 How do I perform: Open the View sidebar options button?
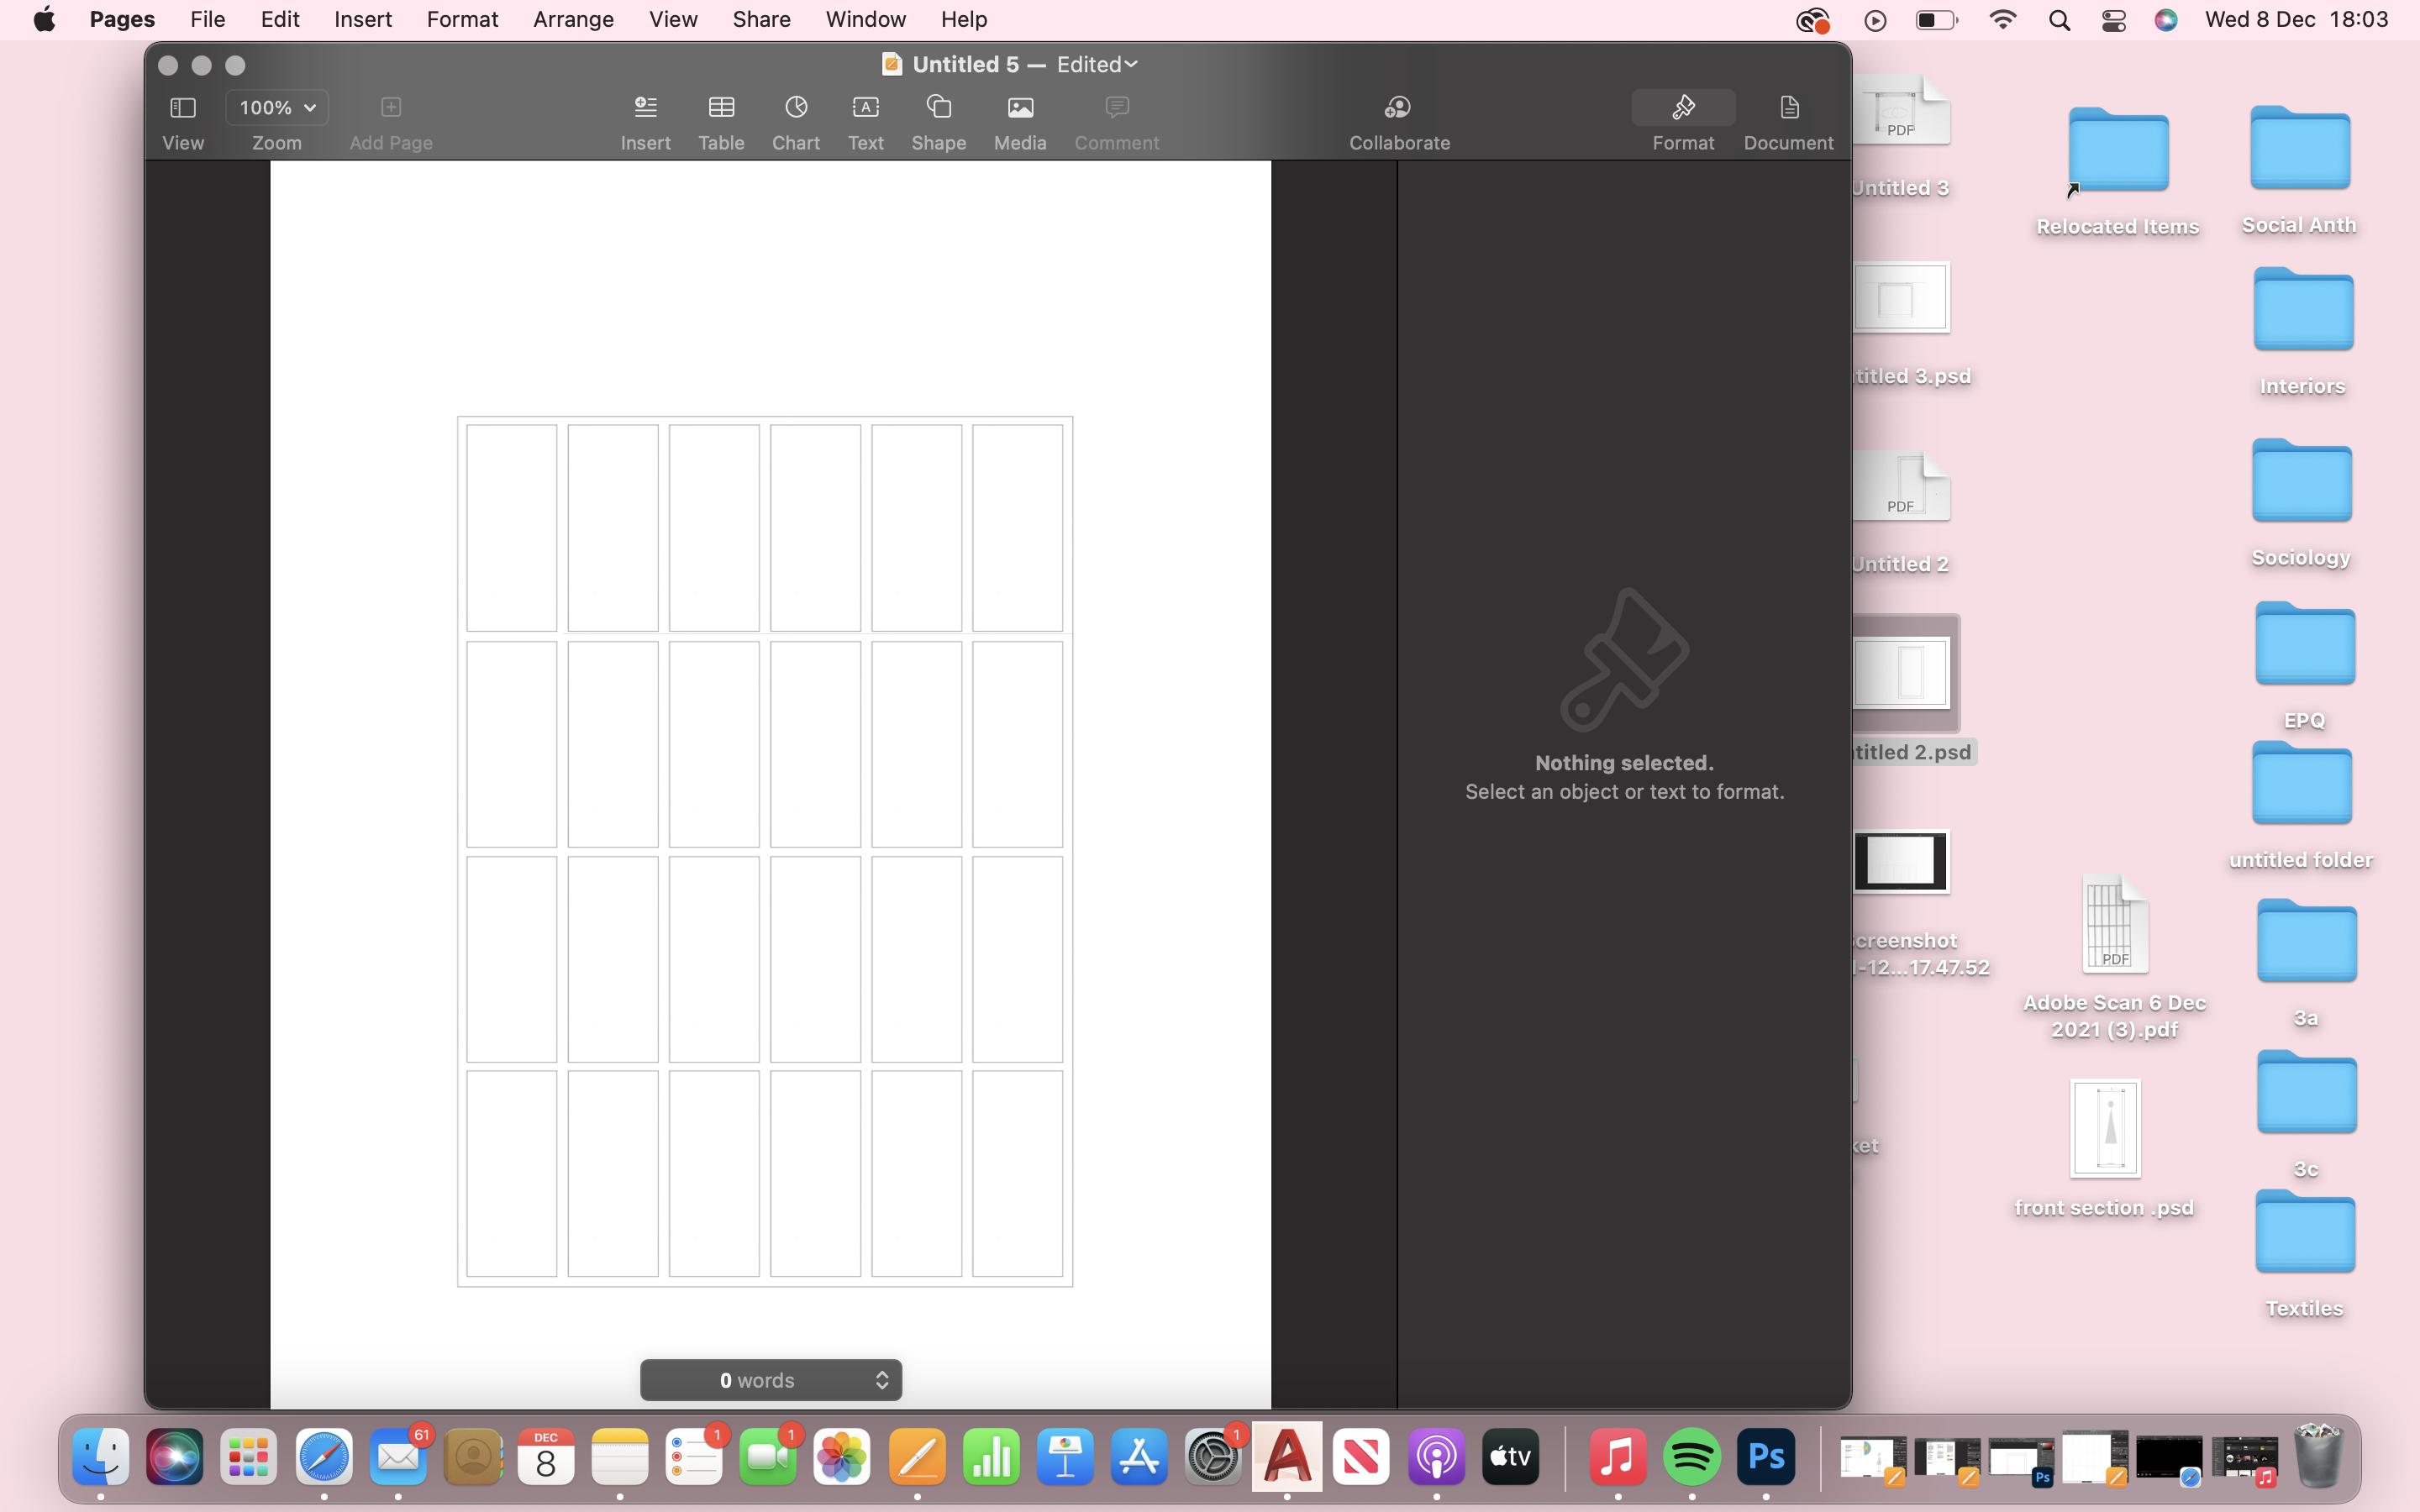click(x=182, y=108)
